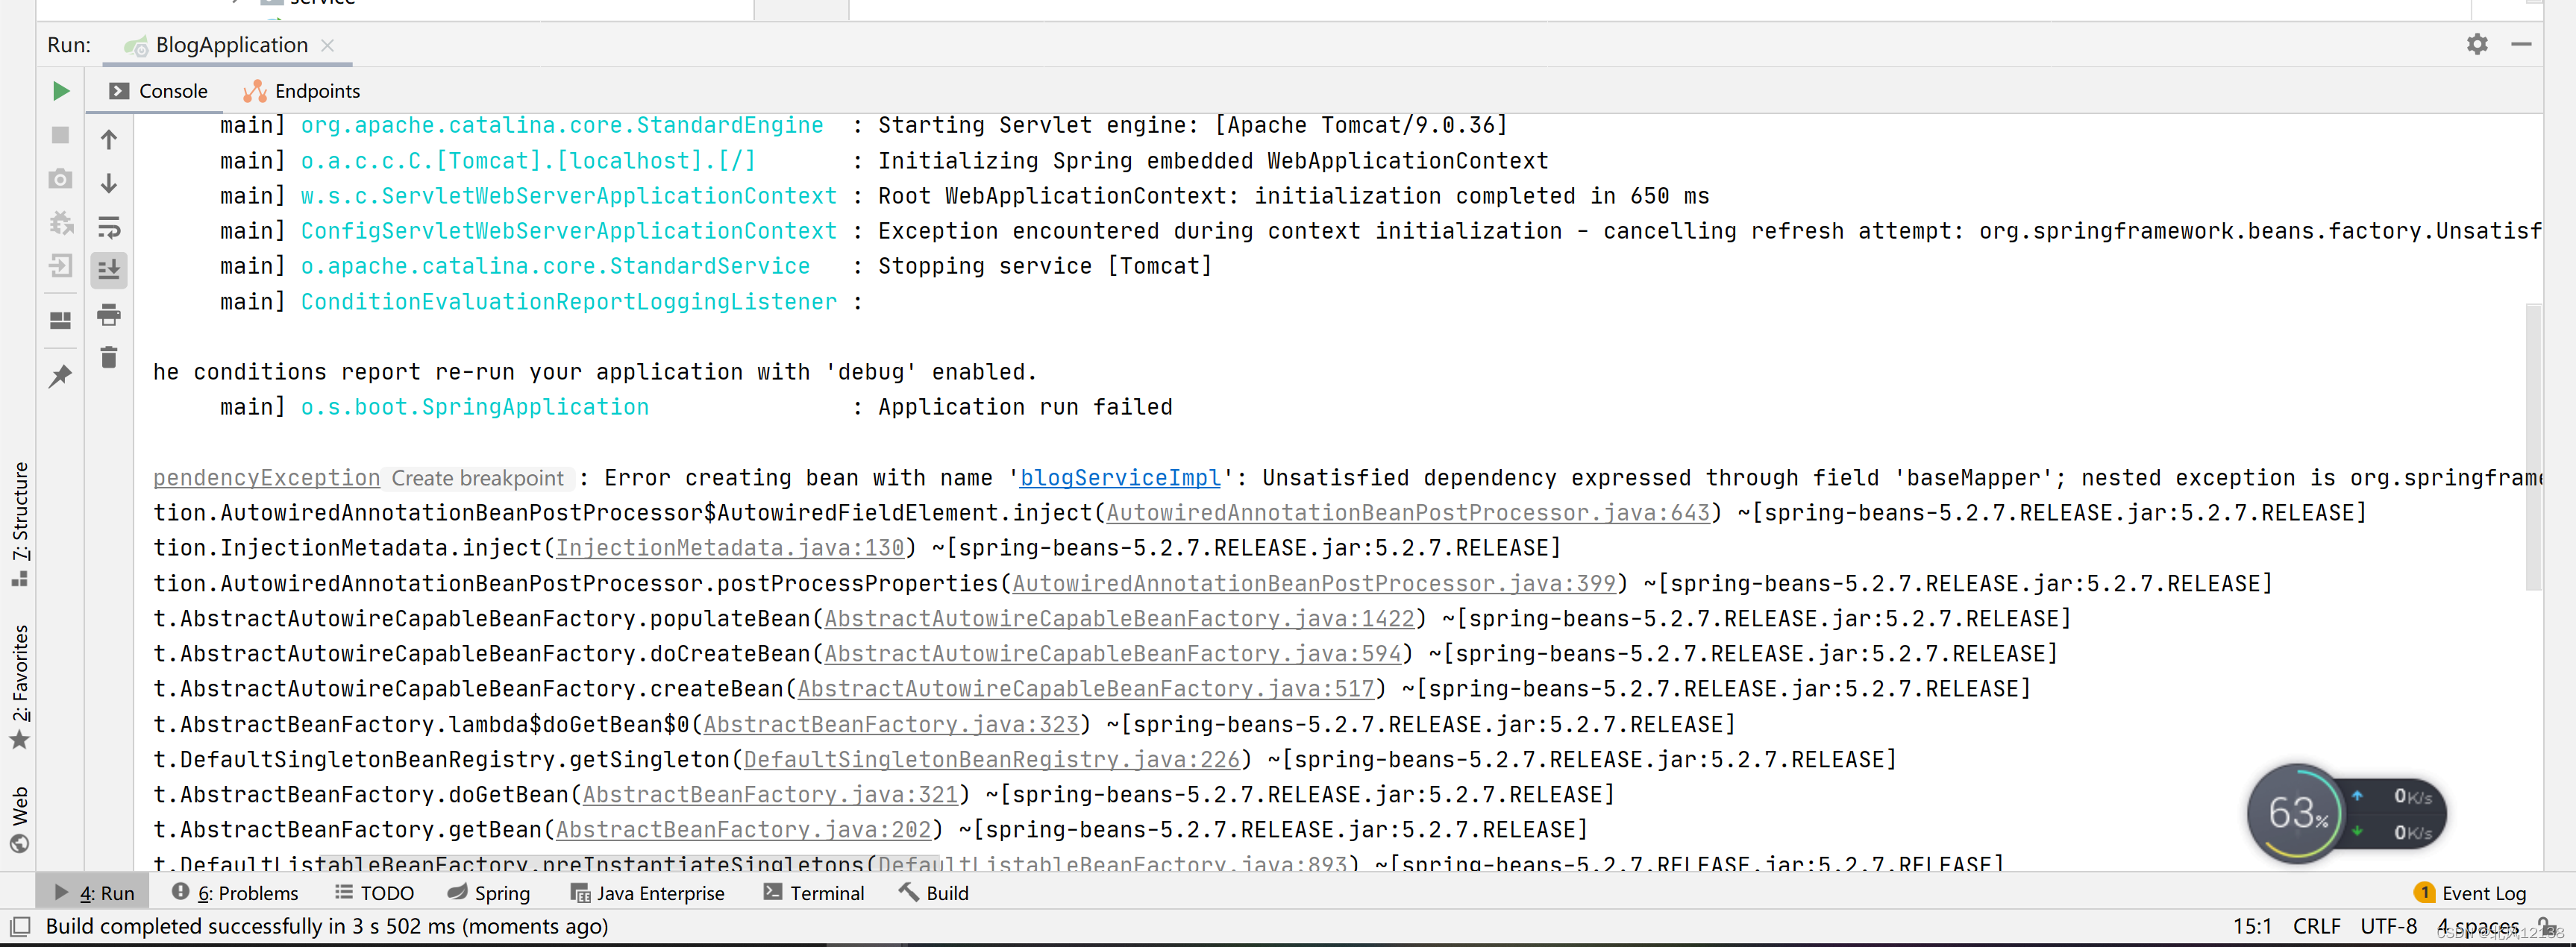Open blogServiceImpl link in error message
Image resolution: width=2576 pixels, height=947 pixels.
(x=1120, y=478)
